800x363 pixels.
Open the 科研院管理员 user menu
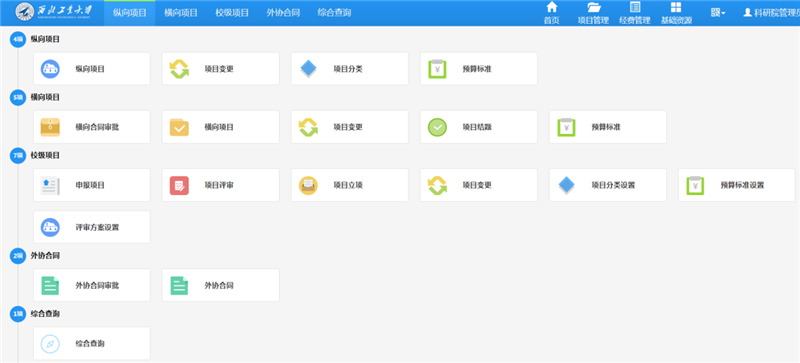pos(771,13)
